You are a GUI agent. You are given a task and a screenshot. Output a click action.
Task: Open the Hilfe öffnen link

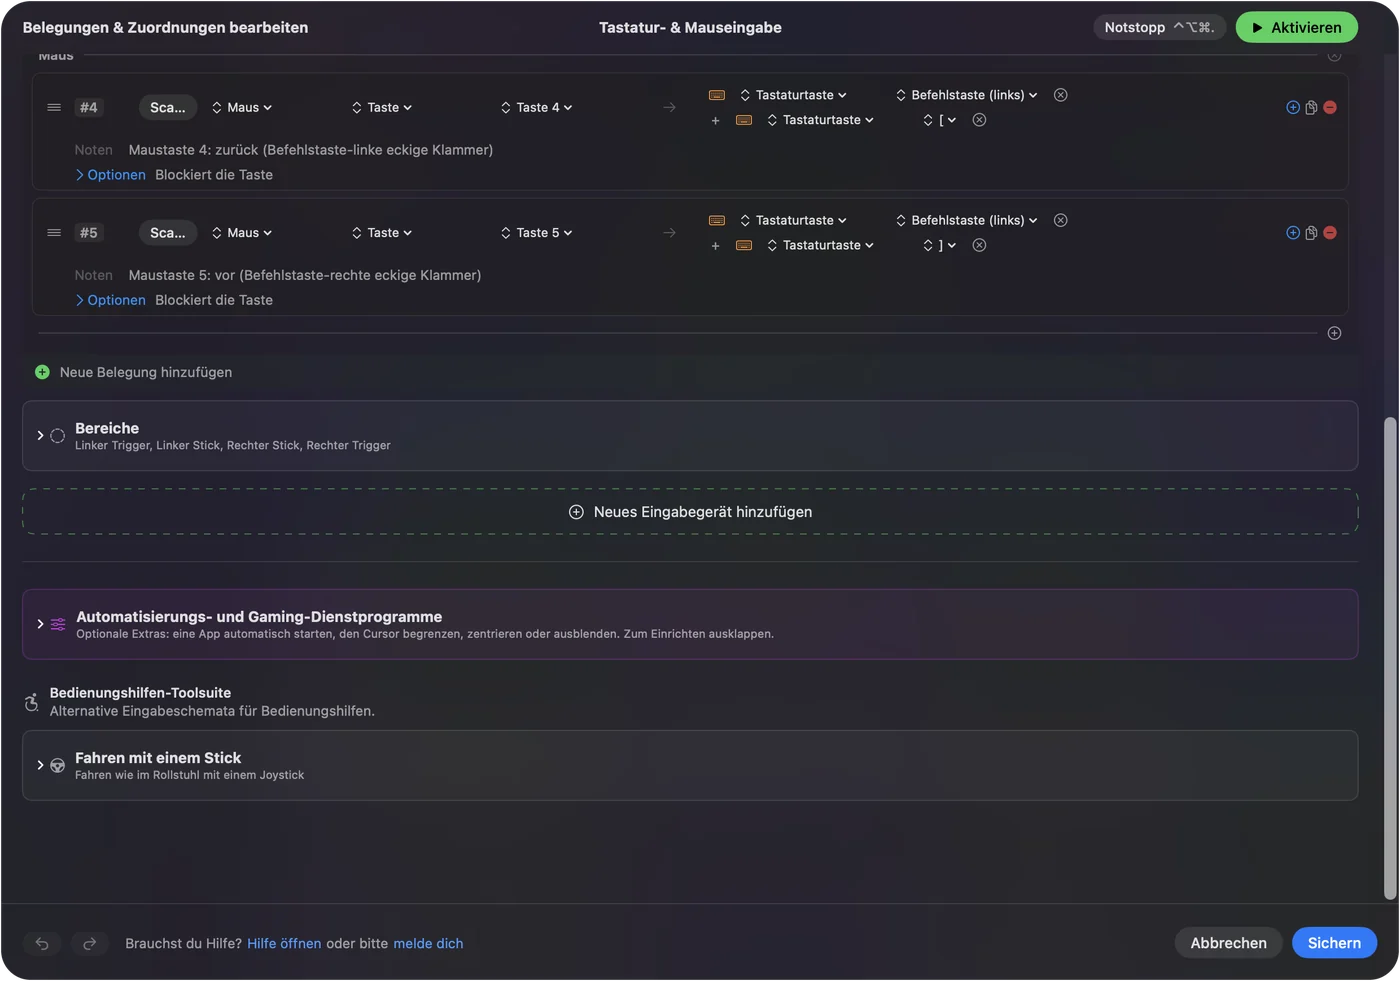click(x=284, y=943)
